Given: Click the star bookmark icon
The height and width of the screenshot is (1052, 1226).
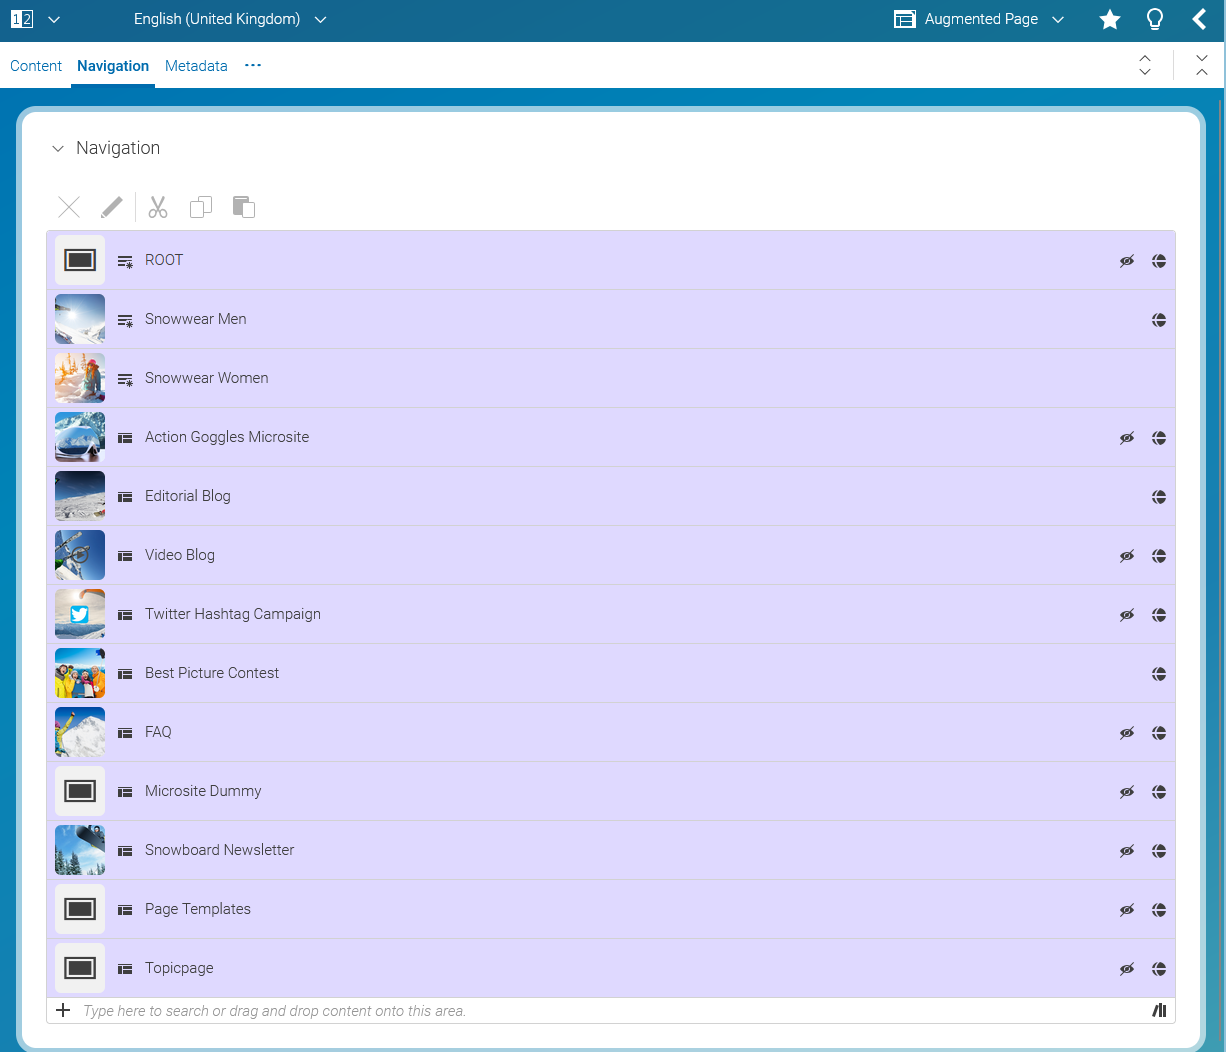Looking at the screenshot, I should 1109,19.
